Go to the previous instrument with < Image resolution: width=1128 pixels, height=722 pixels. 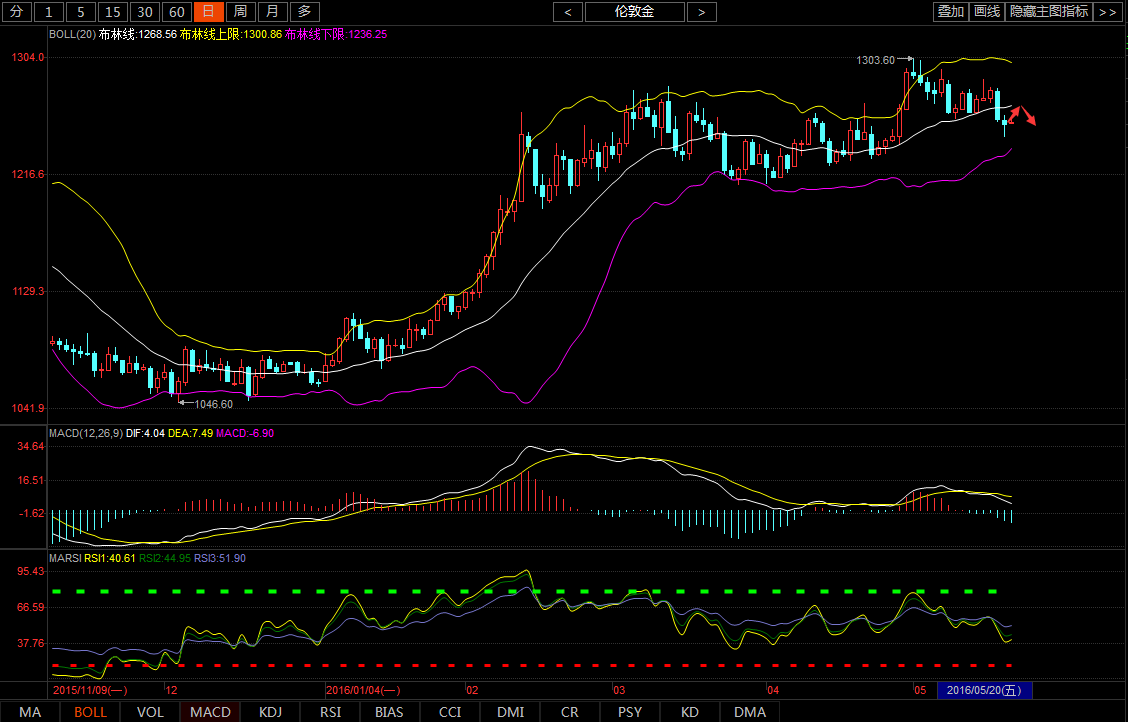pos(568,12)
